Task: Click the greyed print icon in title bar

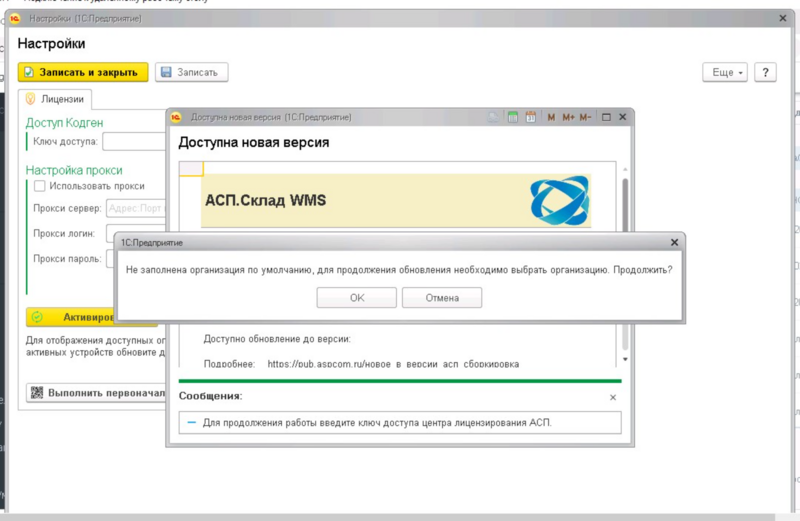Action: 493,117
